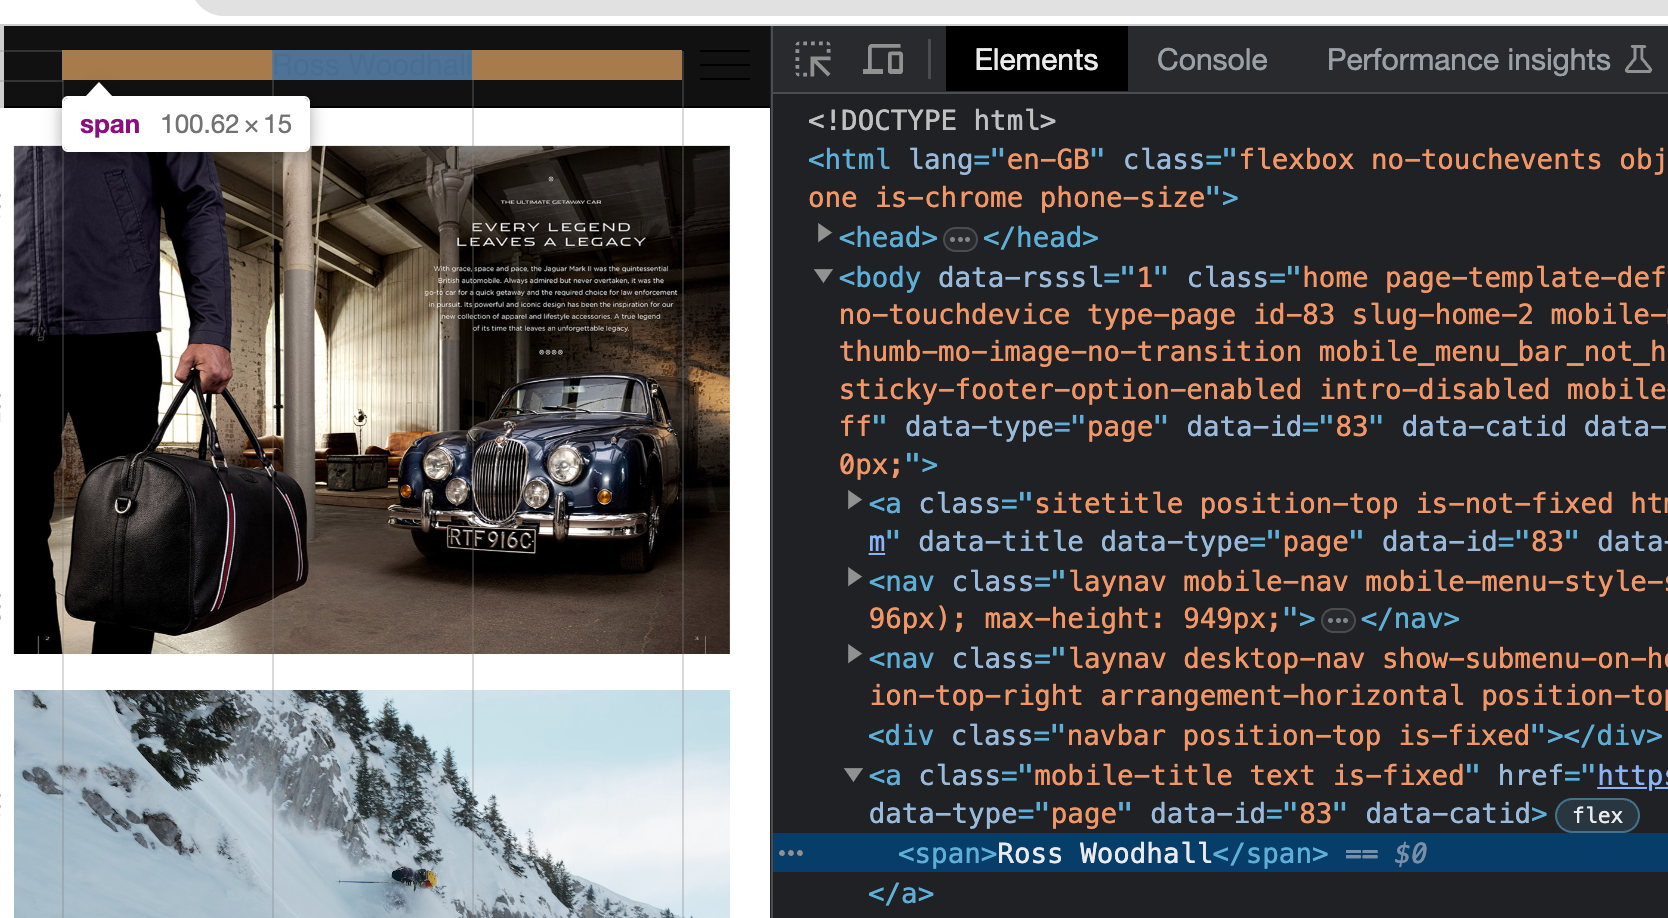Select the inspect element cursor tool
The height and width of the screenshot is (918, 1668).
coord(813,59)
